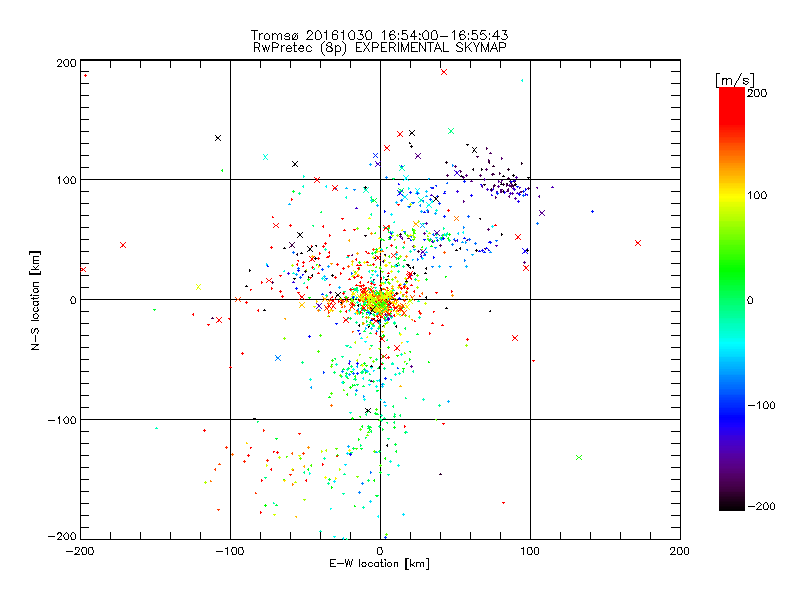Click the '[m/s]' color bar unit label
Image resolution: width=800 pixels, height=600 pixels.
735,80
